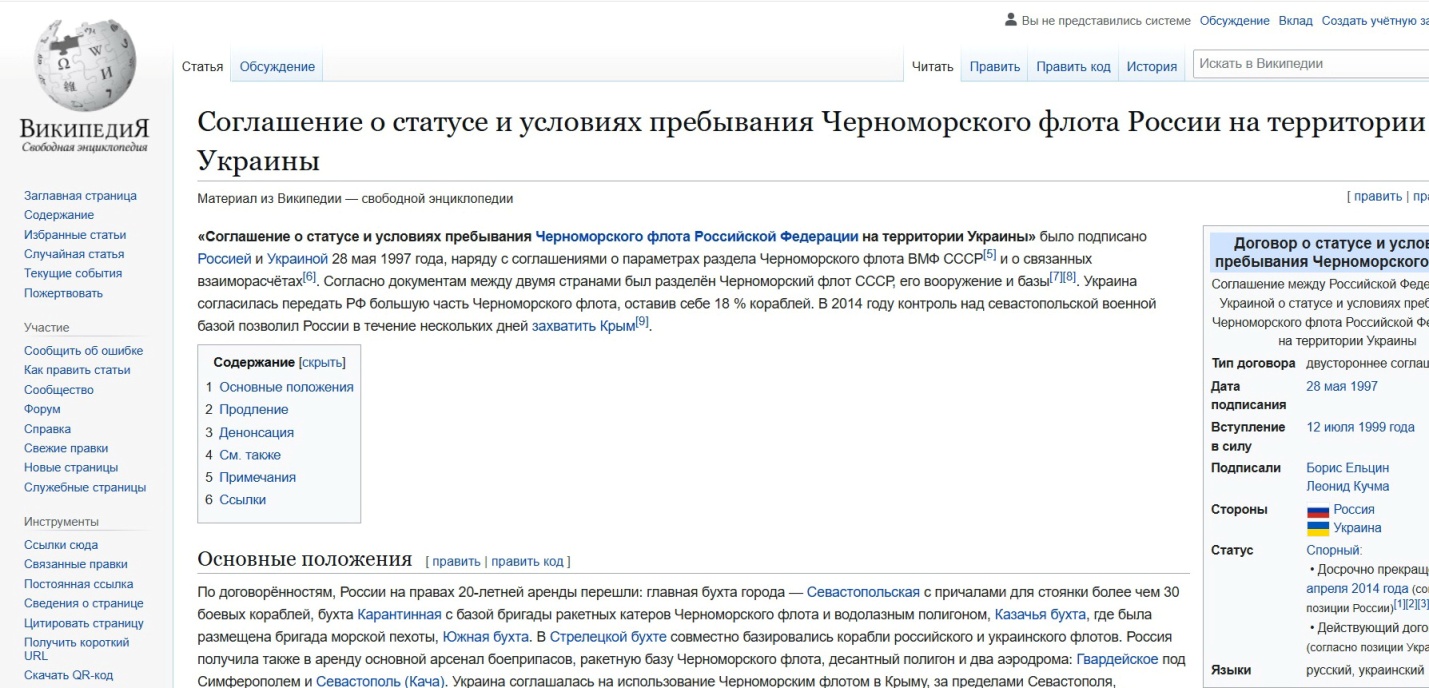Go to contents item Примечания

[257, 477]
